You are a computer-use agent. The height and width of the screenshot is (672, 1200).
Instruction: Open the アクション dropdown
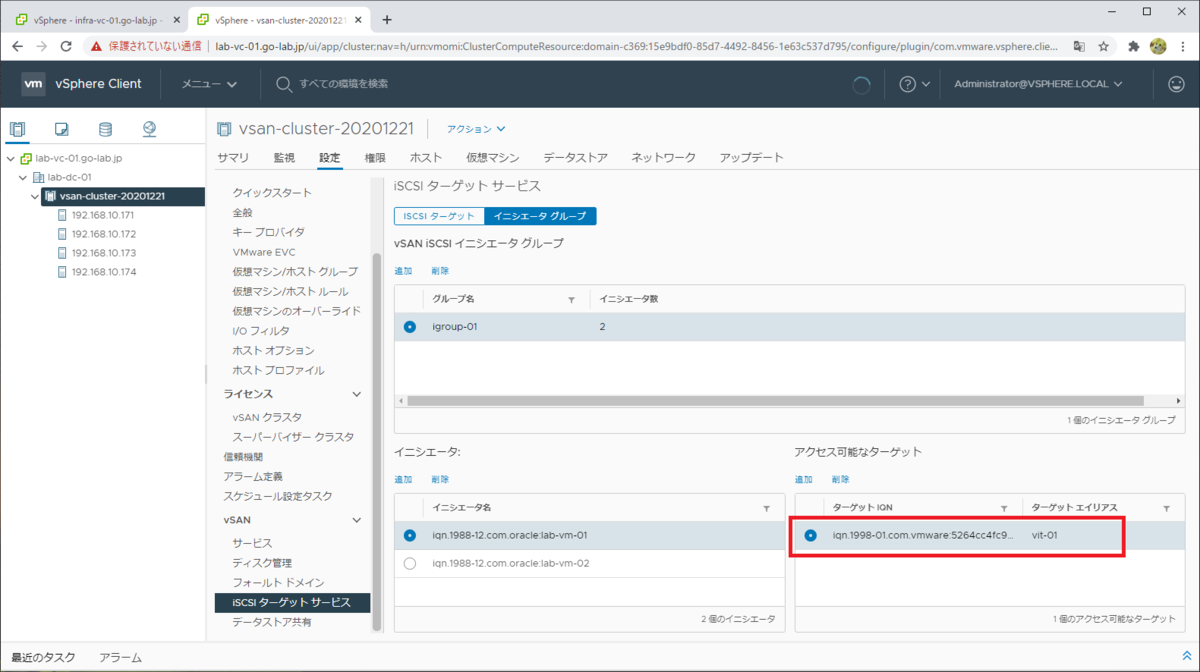click(x=476, y=129)
